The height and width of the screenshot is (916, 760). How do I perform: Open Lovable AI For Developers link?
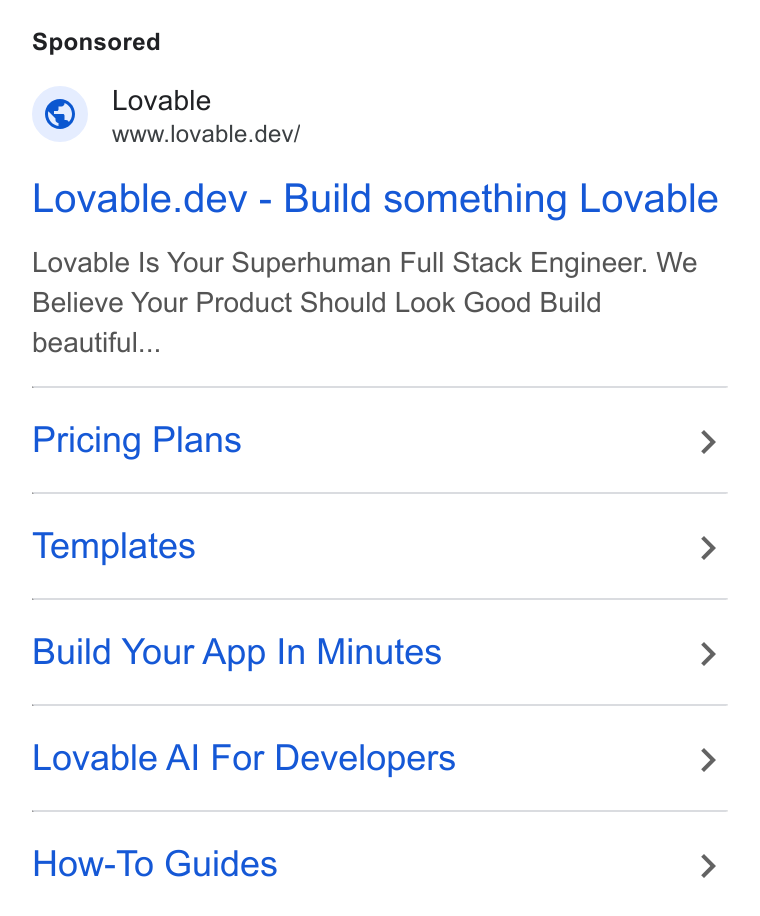[244, 758]
